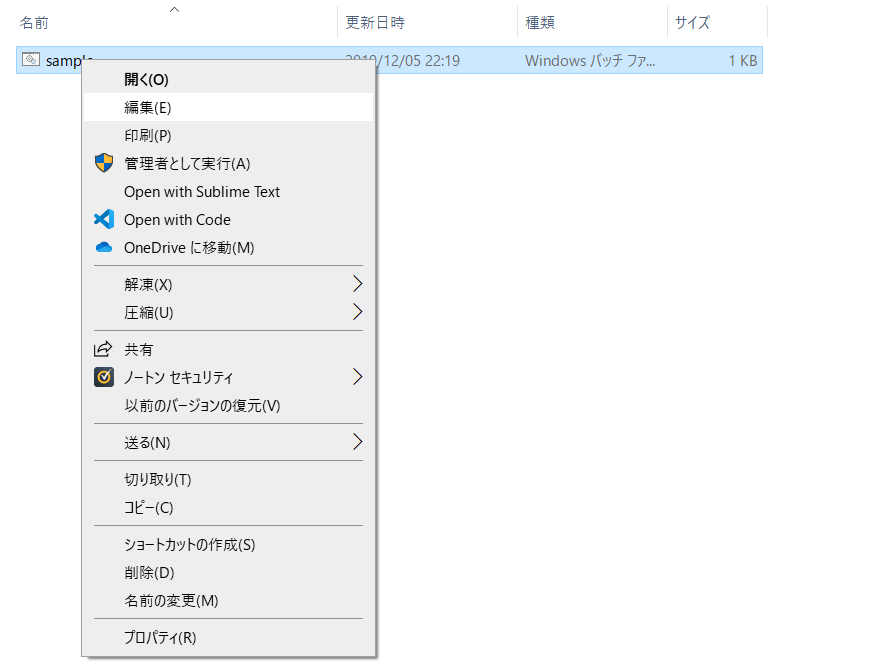The width and height of the screenshot is (874, 672).
Task: Expand arrow beside 送る(N)
Action: [x=357, y=442]
